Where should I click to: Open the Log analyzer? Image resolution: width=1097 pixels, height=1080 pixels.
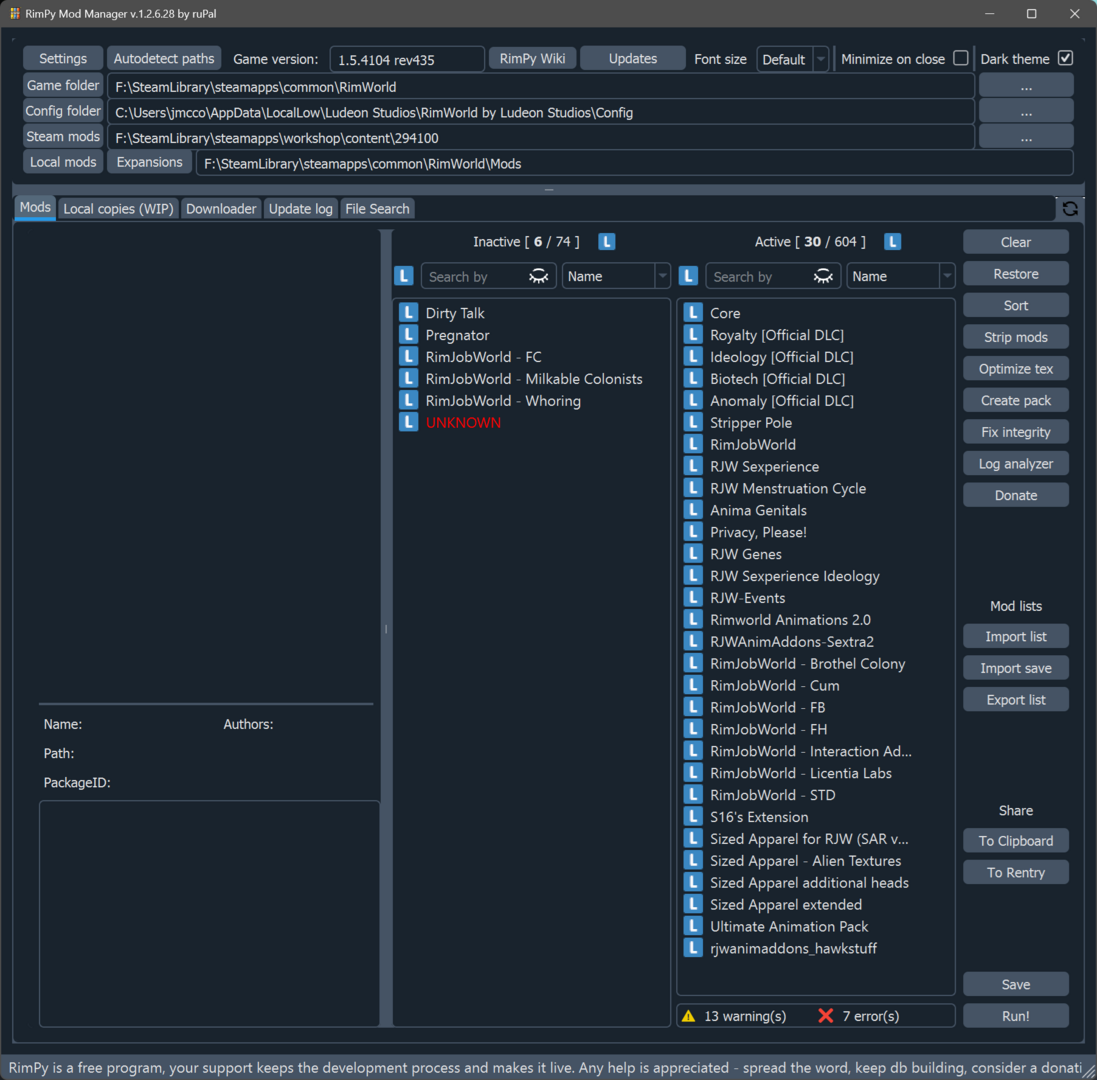coord(1016,463)
